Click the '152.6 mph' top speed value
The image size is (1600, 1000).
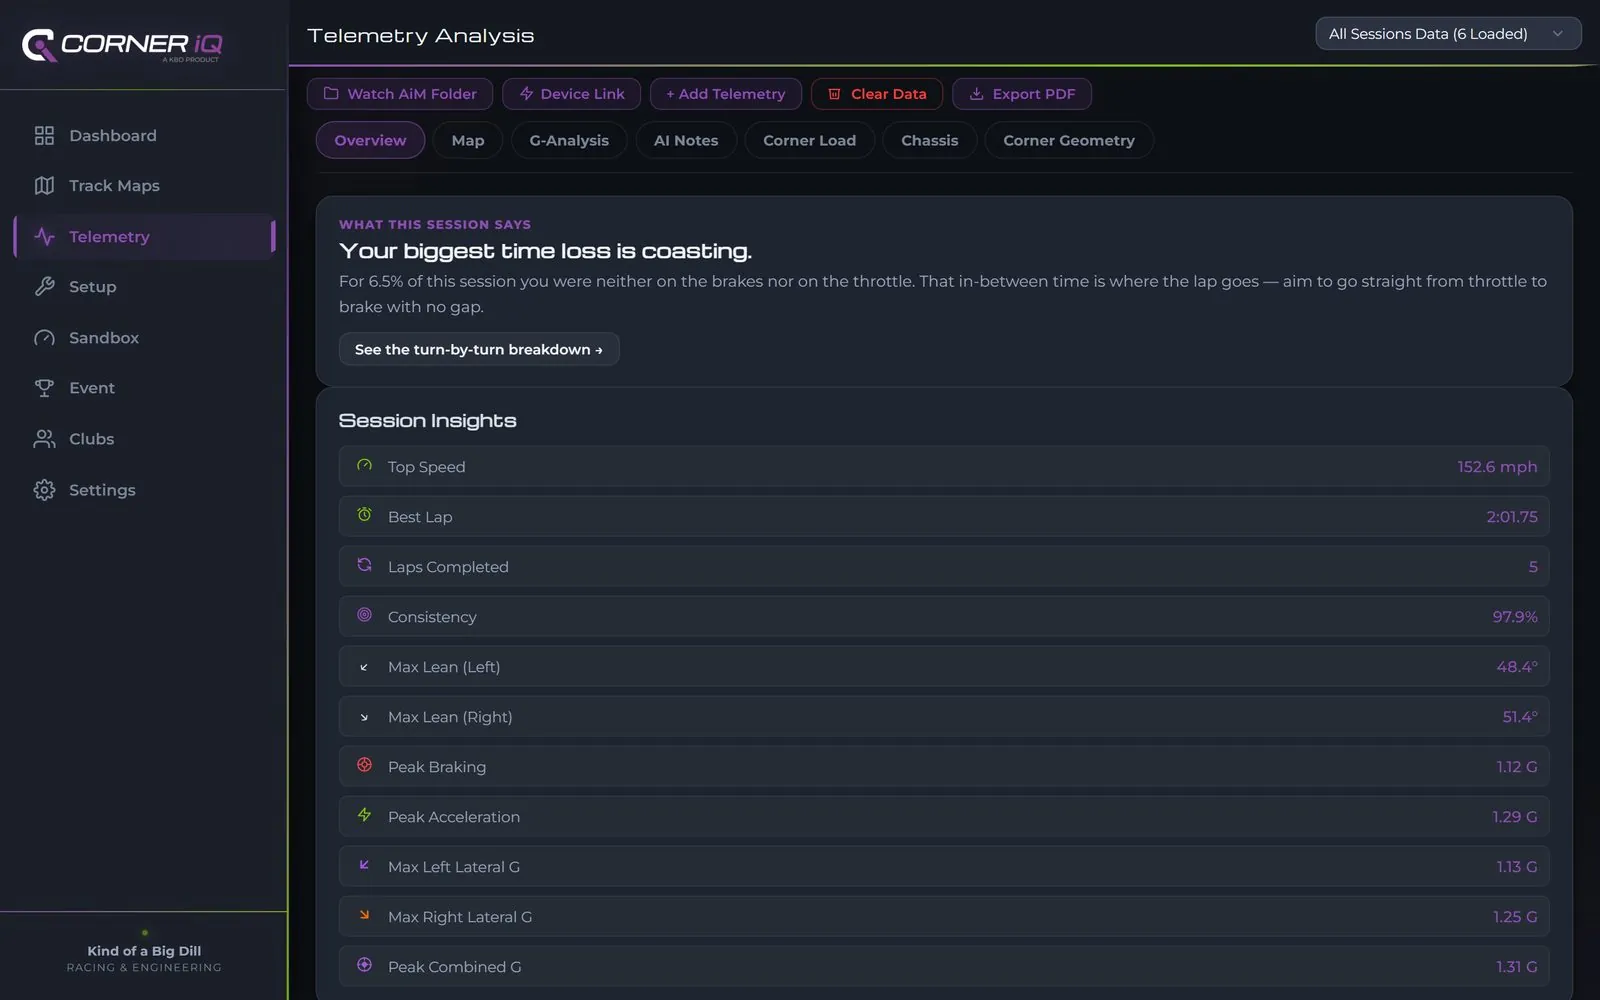(x=1497, y=467)
